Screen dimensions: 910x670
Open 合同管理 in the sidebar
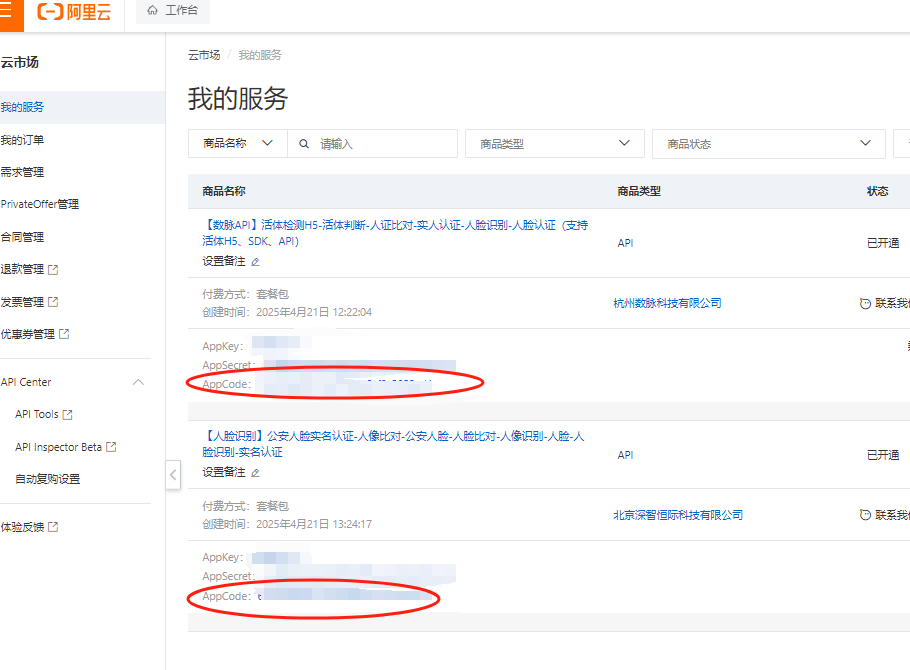pyautogui.click(x=22, y=237)
